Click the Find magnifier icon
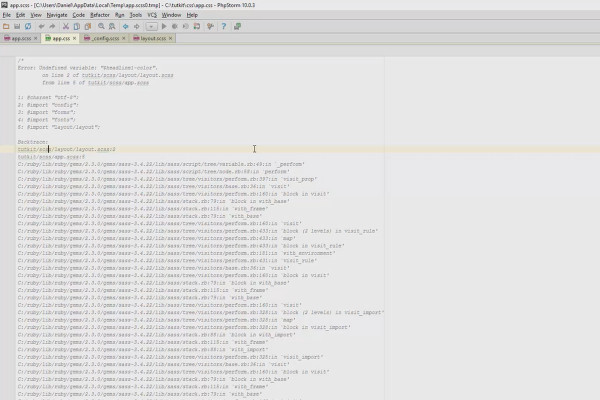Screen dimensions: 600x400 (x=101, y=26)
